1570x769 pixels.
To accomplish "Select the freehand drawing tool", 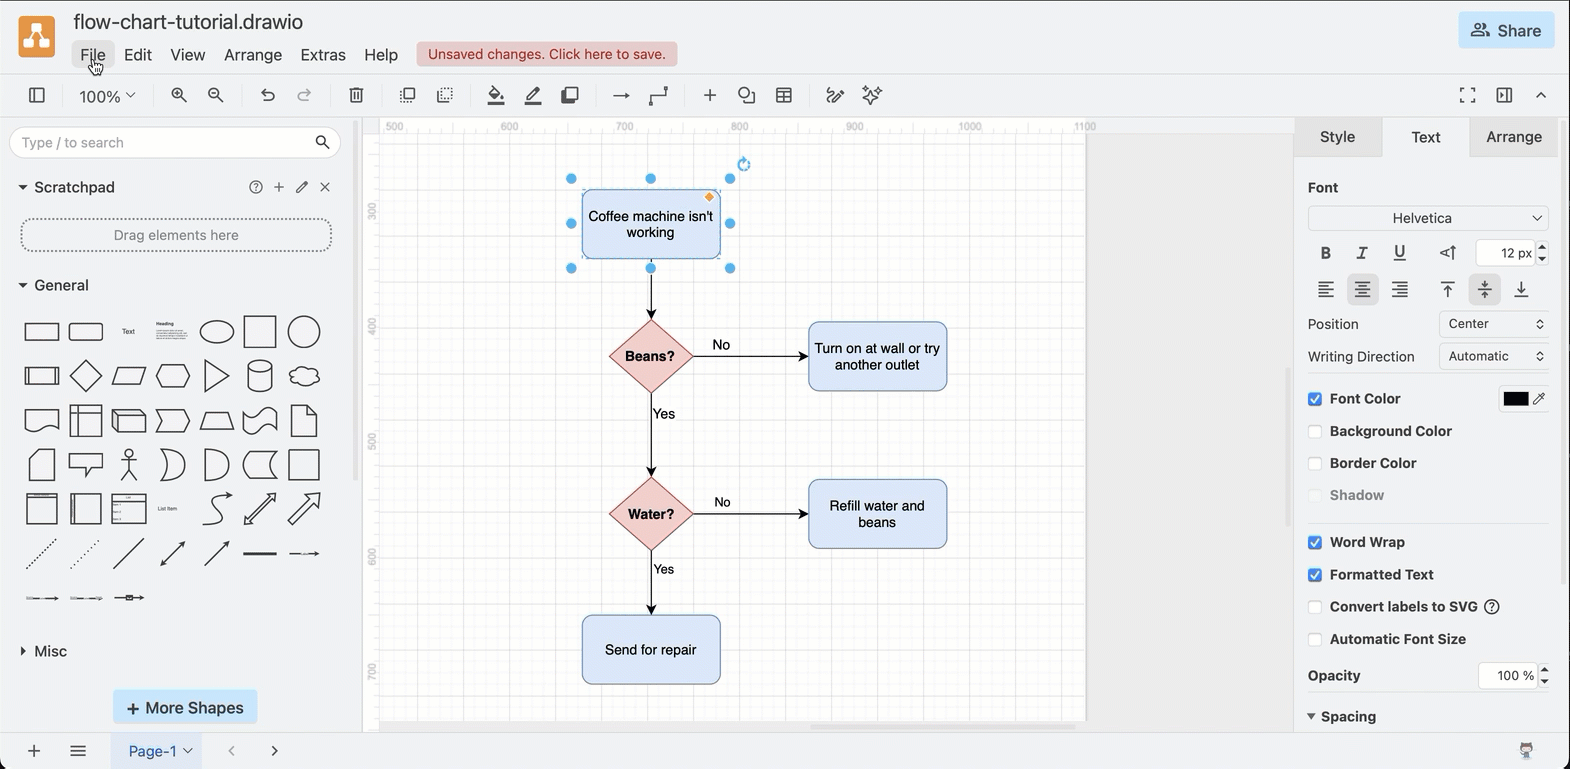I will tap(835, 95).
